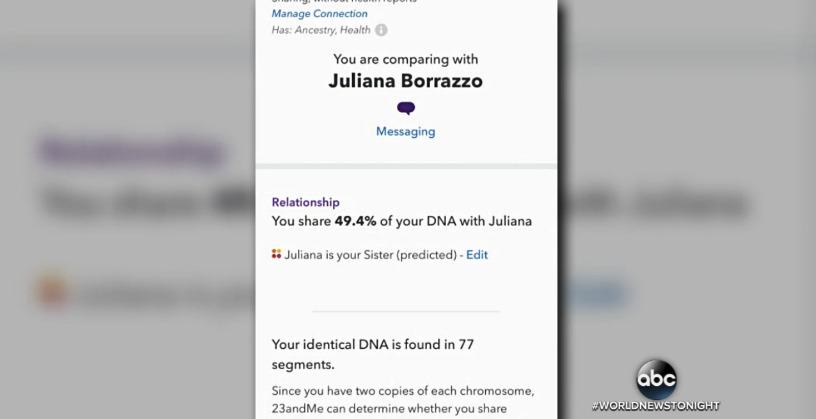Click the purple Relationship heading

[x=305, y=202]
